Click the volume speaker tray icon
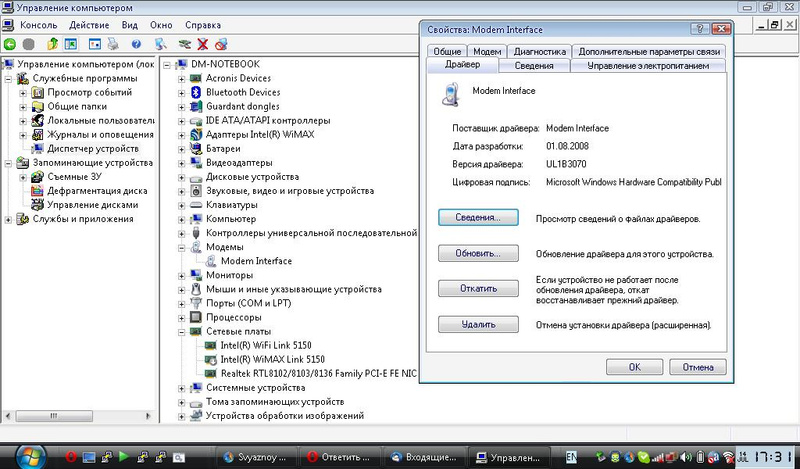This screenshot has width=800, height=469. (x=687, y=457)
